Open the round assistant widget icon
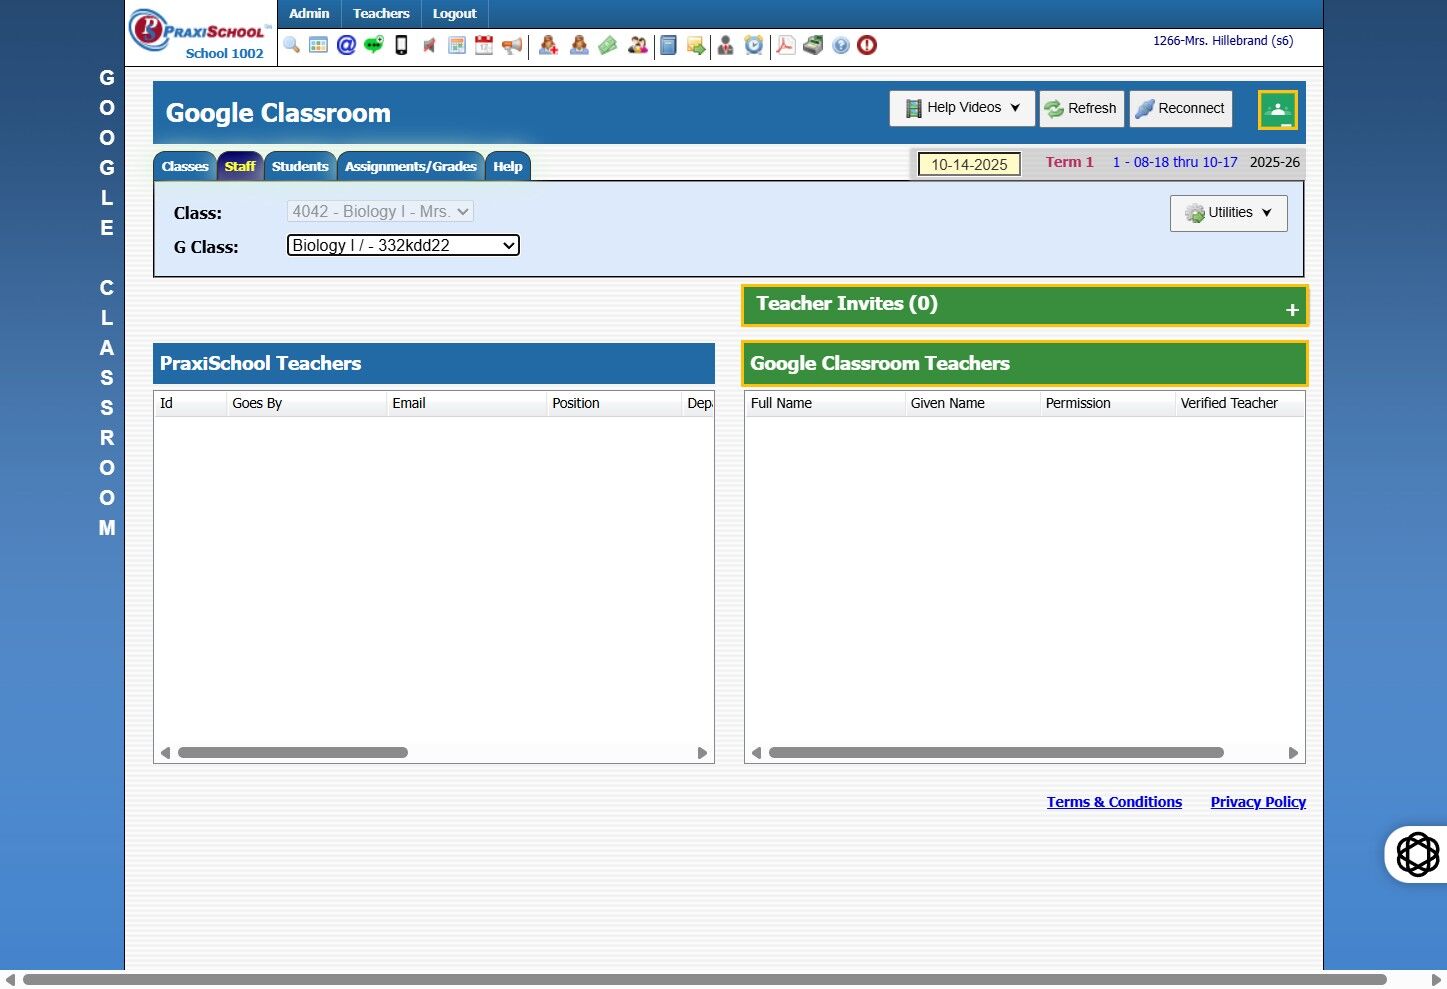This screenshot has height=989, width=1447. click(1417, 854)
